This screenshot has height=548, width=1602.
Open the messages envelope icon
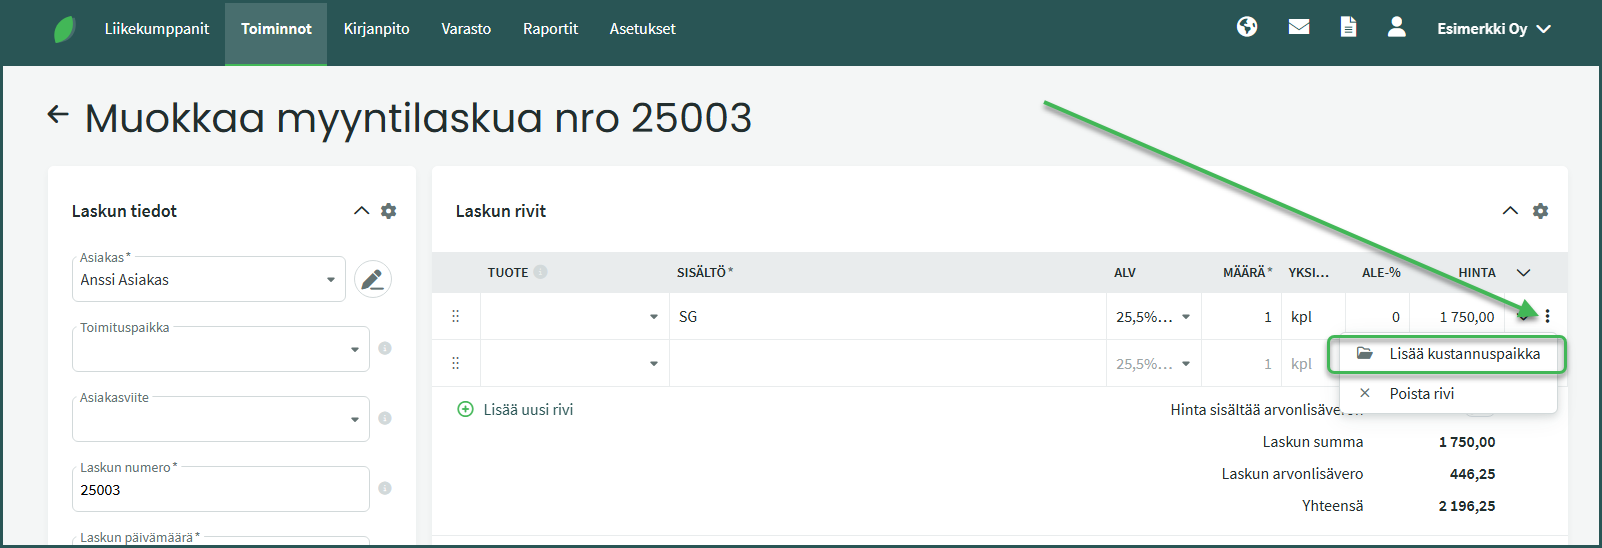click(x=1299, y=27)
